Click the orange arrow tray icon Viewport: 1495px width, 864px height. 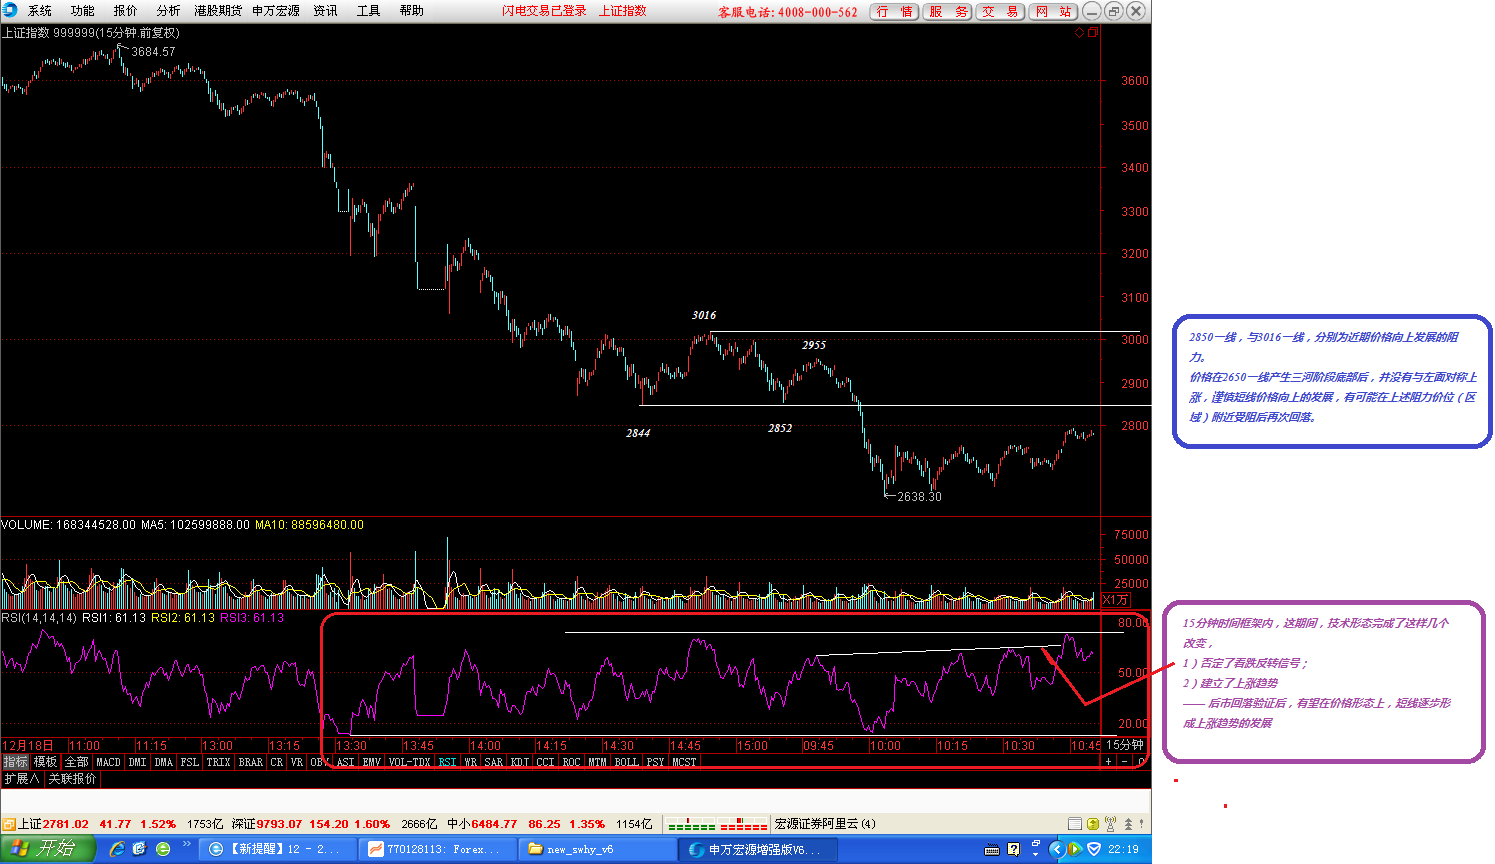click(1074, 849)
